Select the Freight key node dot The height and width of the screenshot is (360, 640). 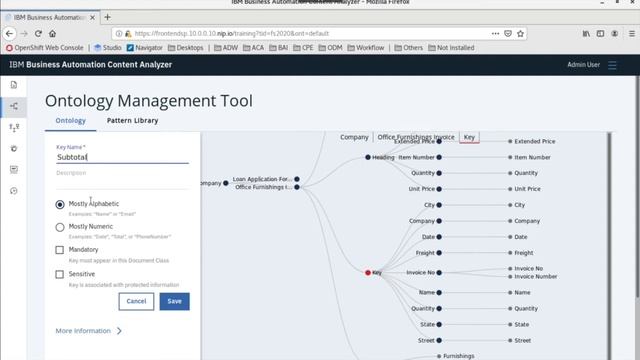[439, 253]
